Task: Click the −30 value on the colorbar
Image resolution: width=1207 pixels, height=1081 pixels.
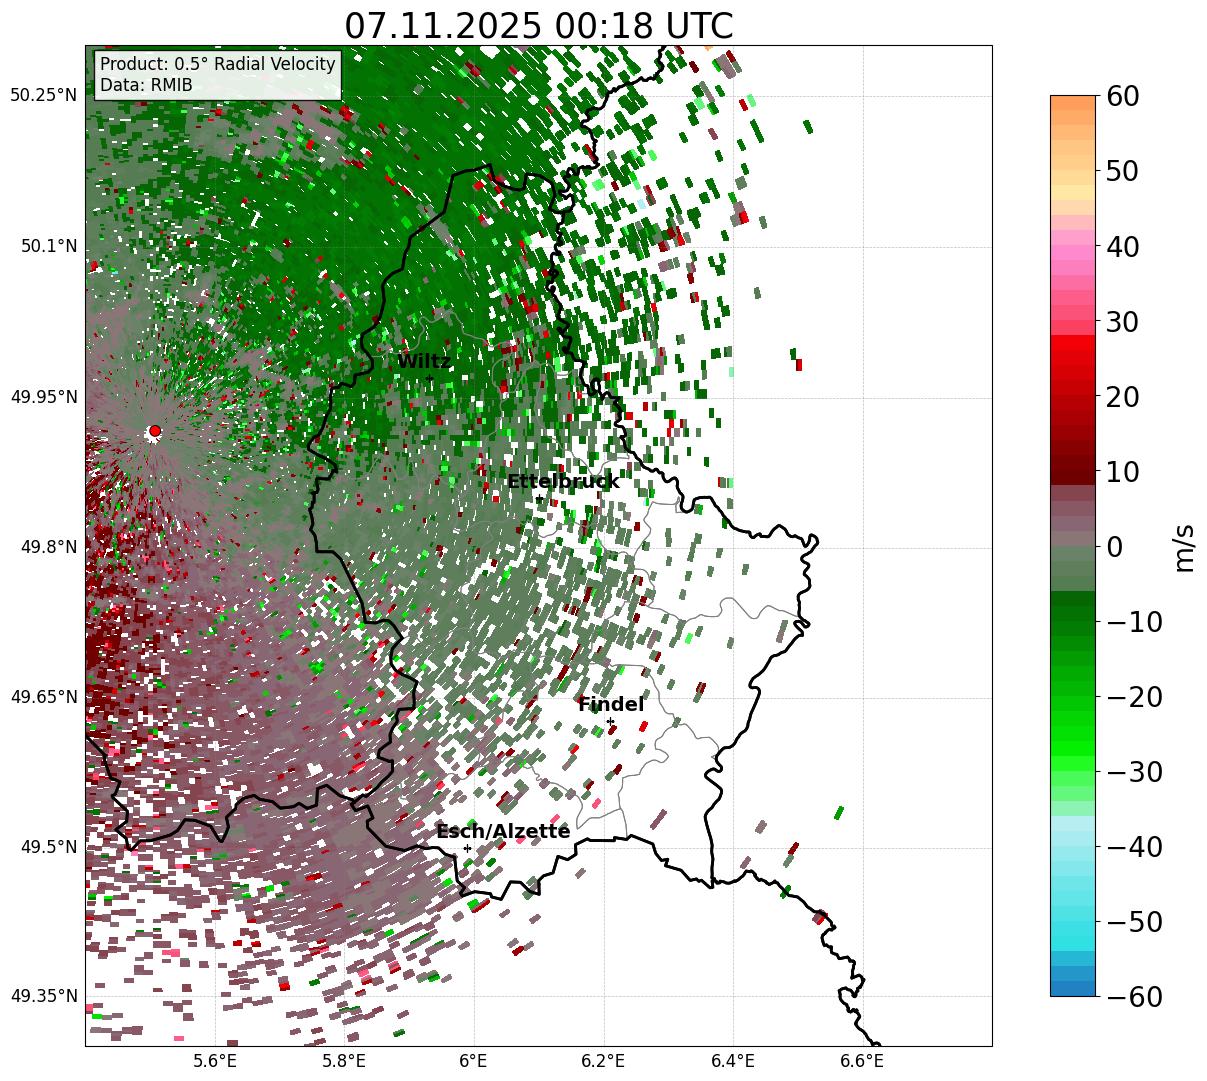Action: click(x=1134, y=771)
